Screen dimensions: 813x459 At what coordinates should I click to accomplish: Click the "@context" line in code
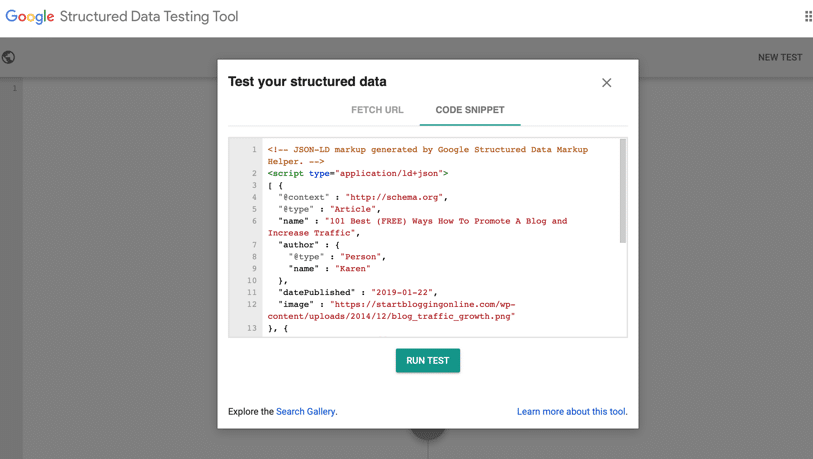pos(362,197)
